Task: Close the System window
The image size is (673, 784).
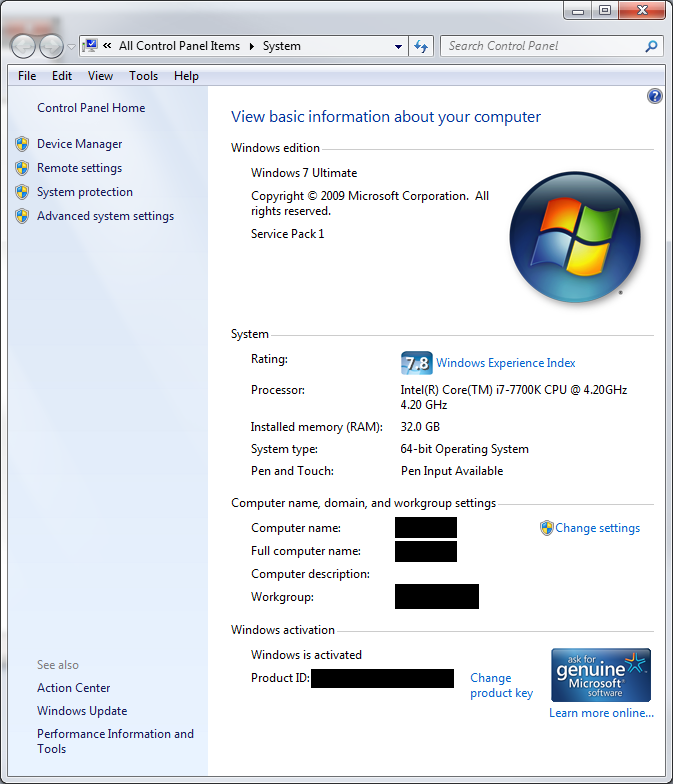Action: pos(642,11)
